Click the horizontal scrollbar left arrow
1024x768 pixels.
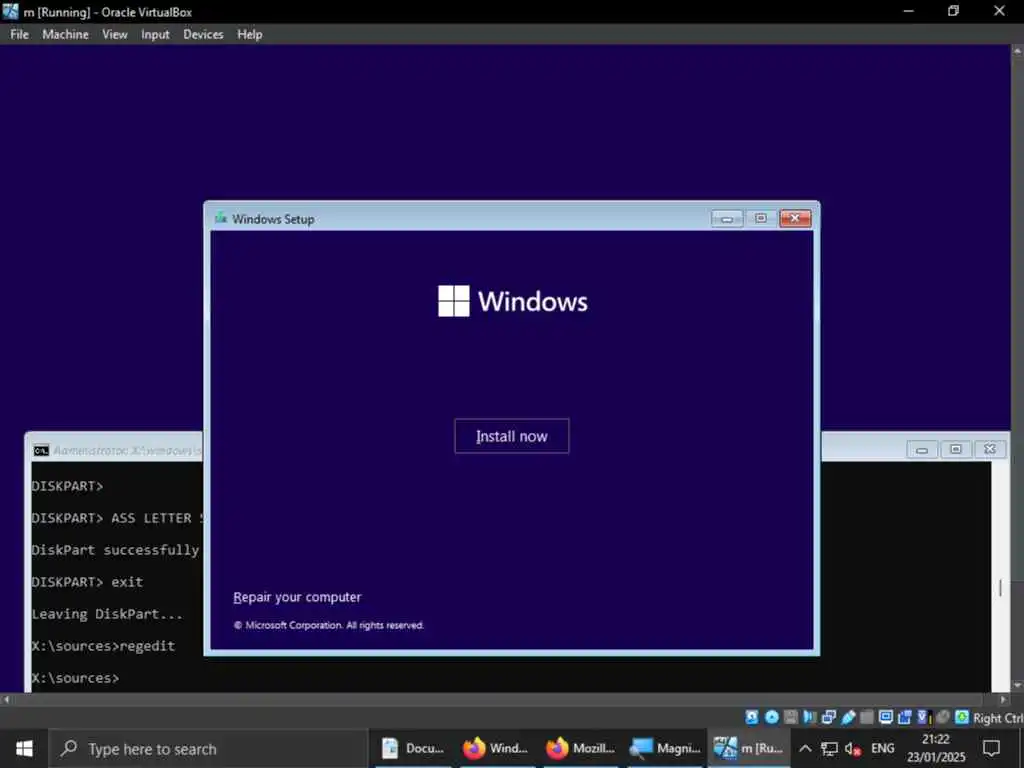pos(6,699)
